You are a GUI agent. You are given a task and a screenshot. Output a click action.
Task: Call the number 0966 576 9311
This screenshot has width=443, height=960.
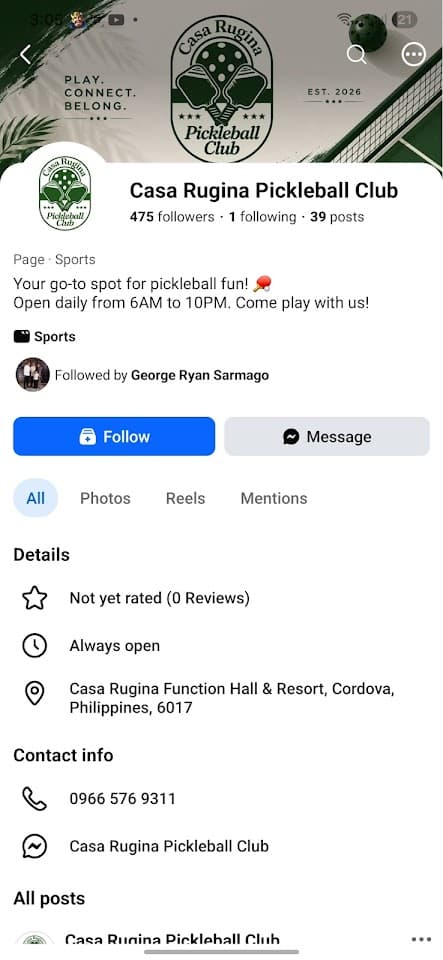coord(122,799)
